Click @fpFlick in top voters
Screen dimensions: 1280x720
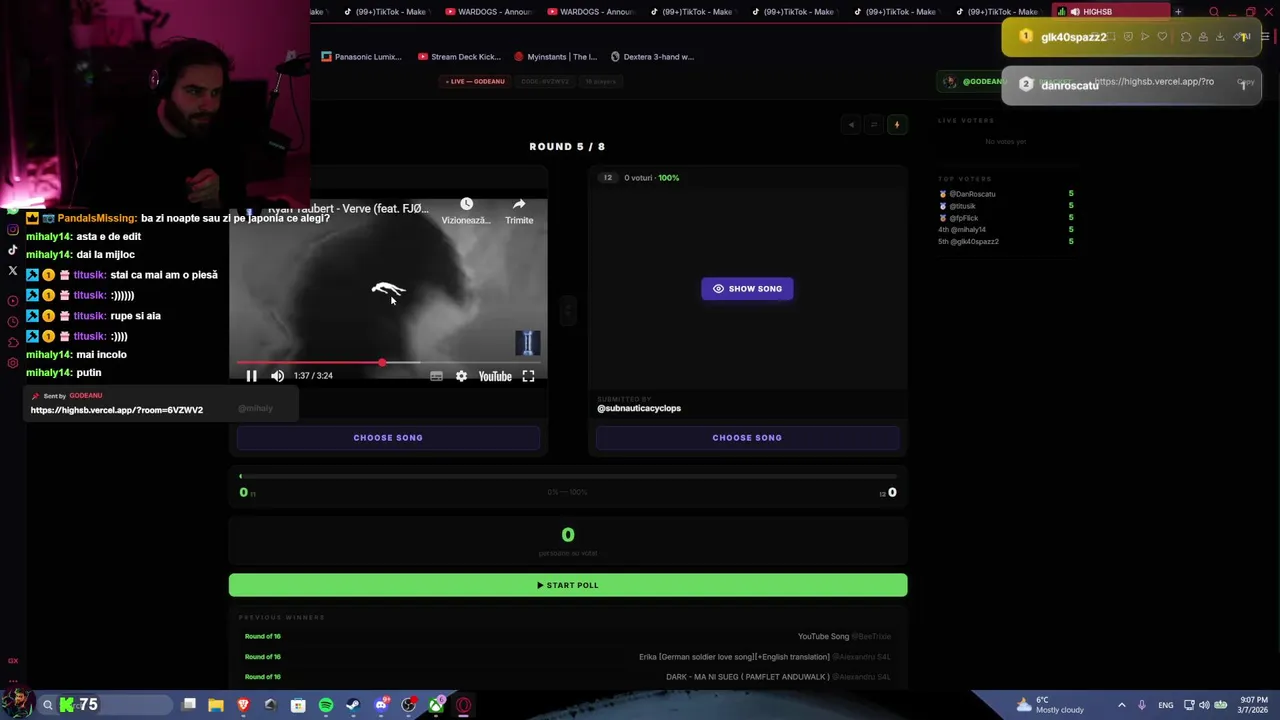[x=963, y=218]
